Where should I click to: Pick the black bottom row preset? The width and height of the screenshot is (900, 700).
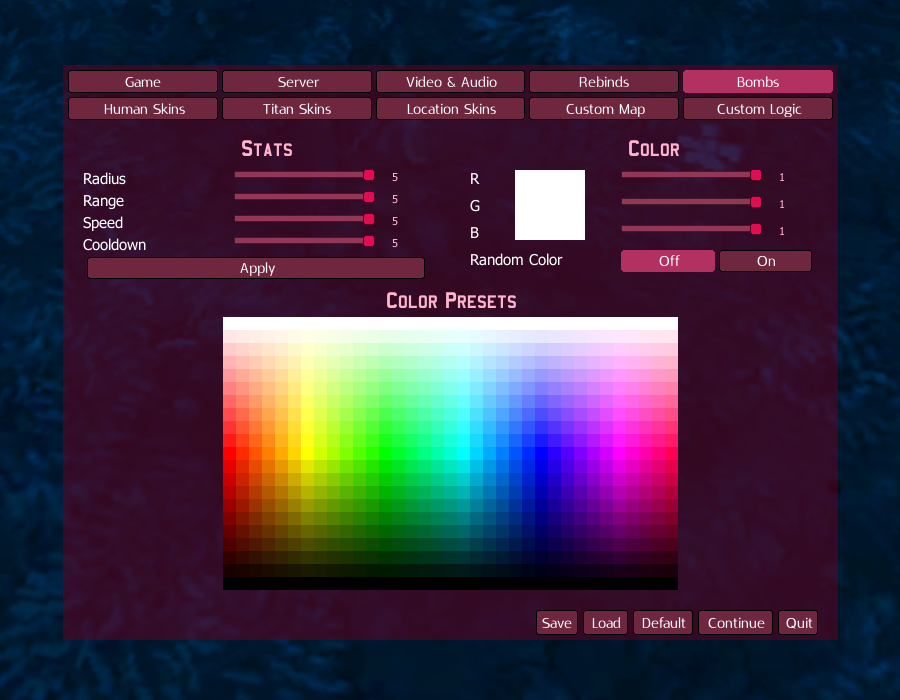[x=451, y=583]
